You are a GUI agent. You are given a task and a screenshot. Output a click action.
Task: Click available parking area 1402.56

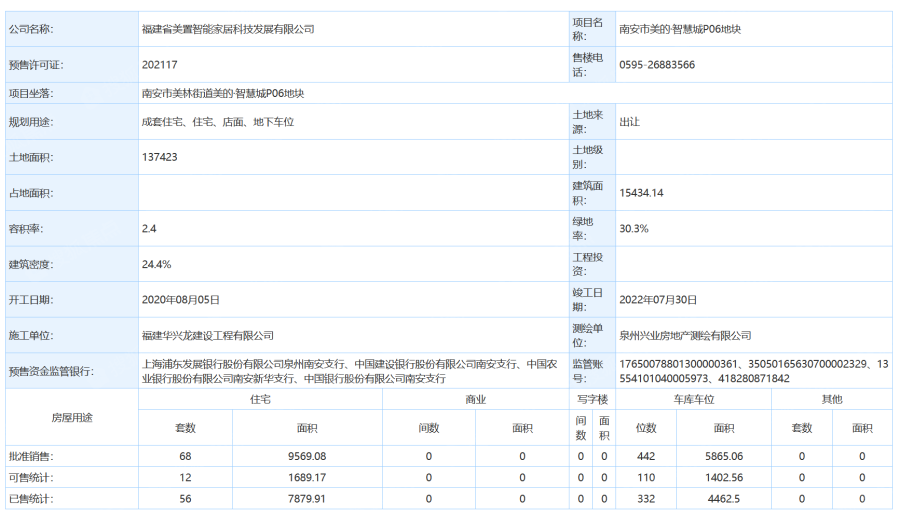pos(724,478)
